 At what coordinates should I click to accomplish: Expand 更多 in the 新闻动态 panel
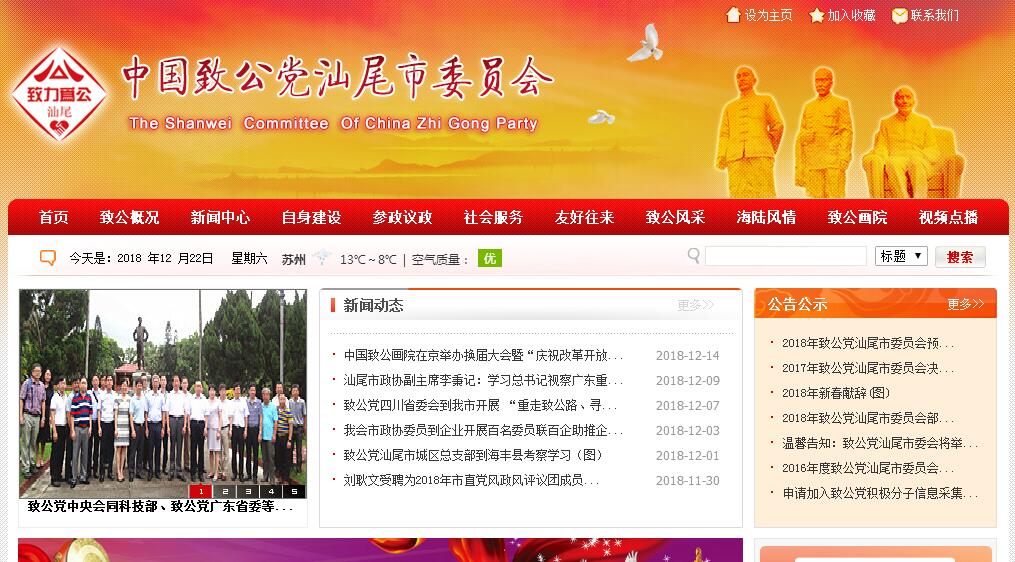[x=695, y=305]
